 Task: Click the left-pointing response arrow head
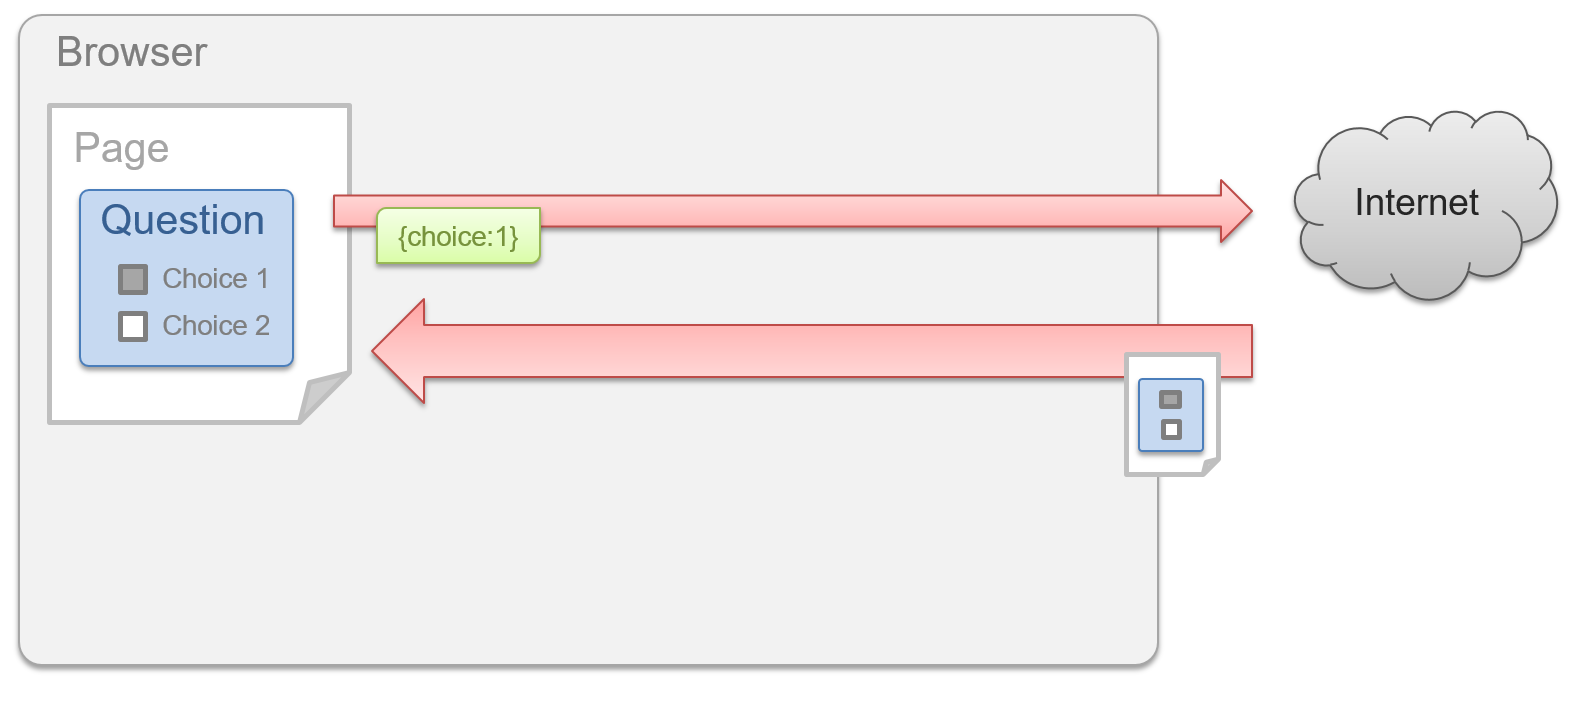click(398, 351)
